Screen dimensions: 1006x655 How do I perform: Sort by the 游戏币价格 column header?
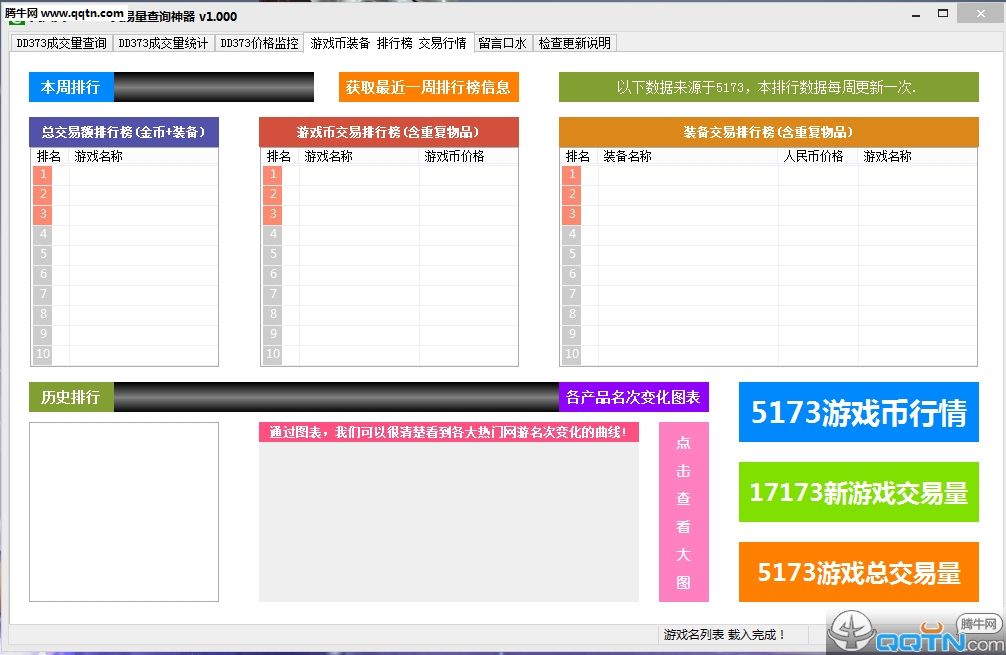468,157
